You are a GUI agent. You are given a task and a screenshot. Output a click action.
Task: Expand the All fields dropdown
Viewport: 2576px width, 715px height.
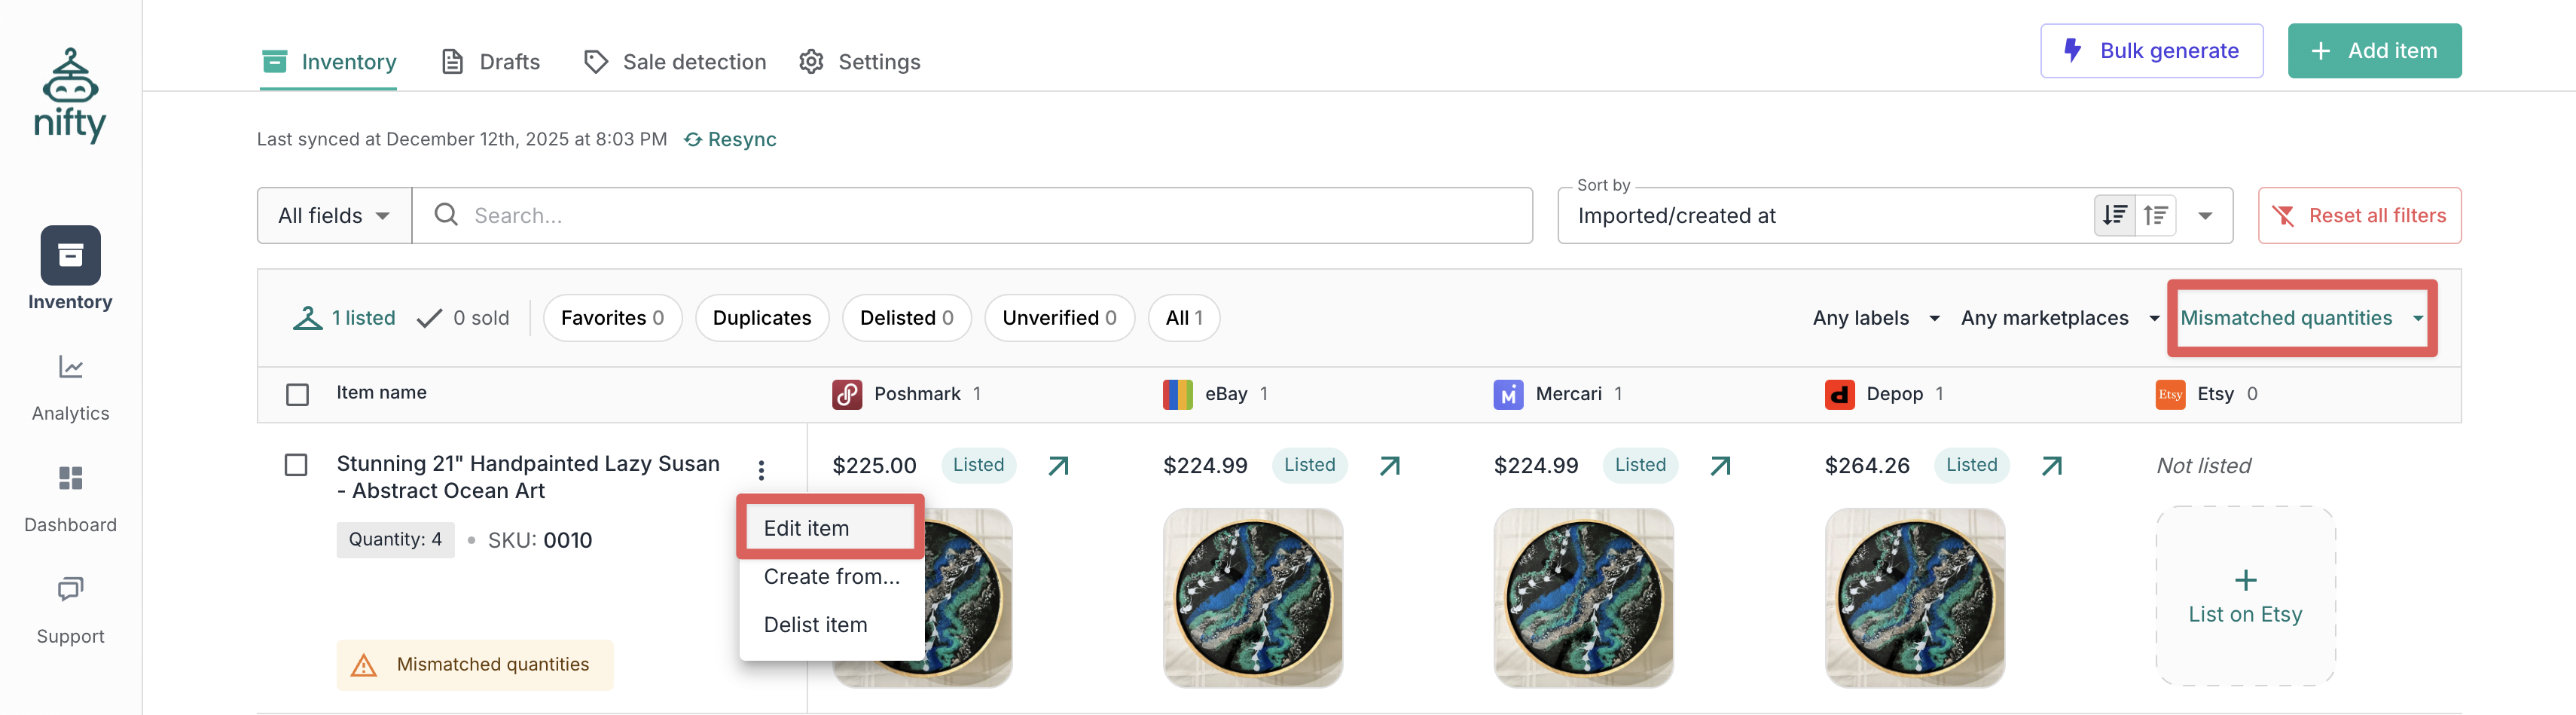pos(333,216)
